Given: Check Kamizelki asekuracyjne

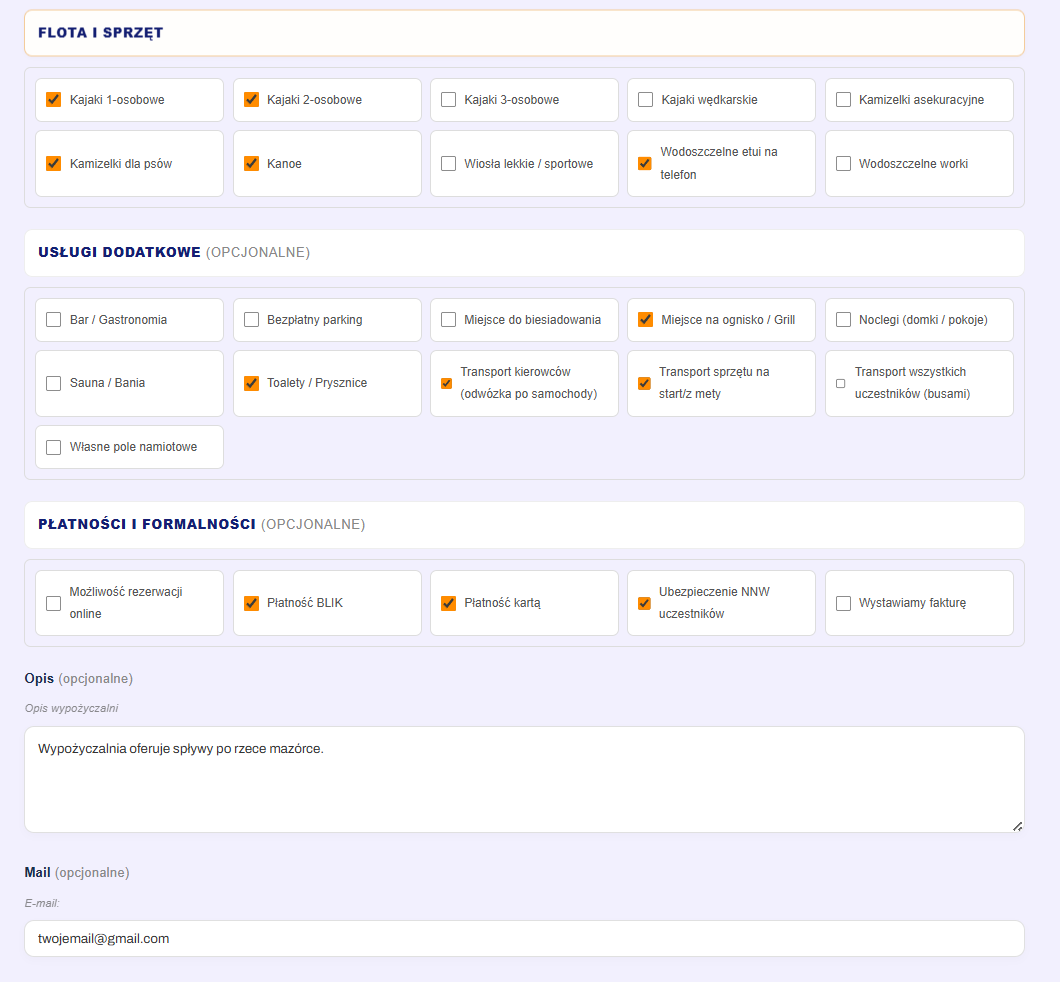Looking at the screenshot, I should point(843,100).
